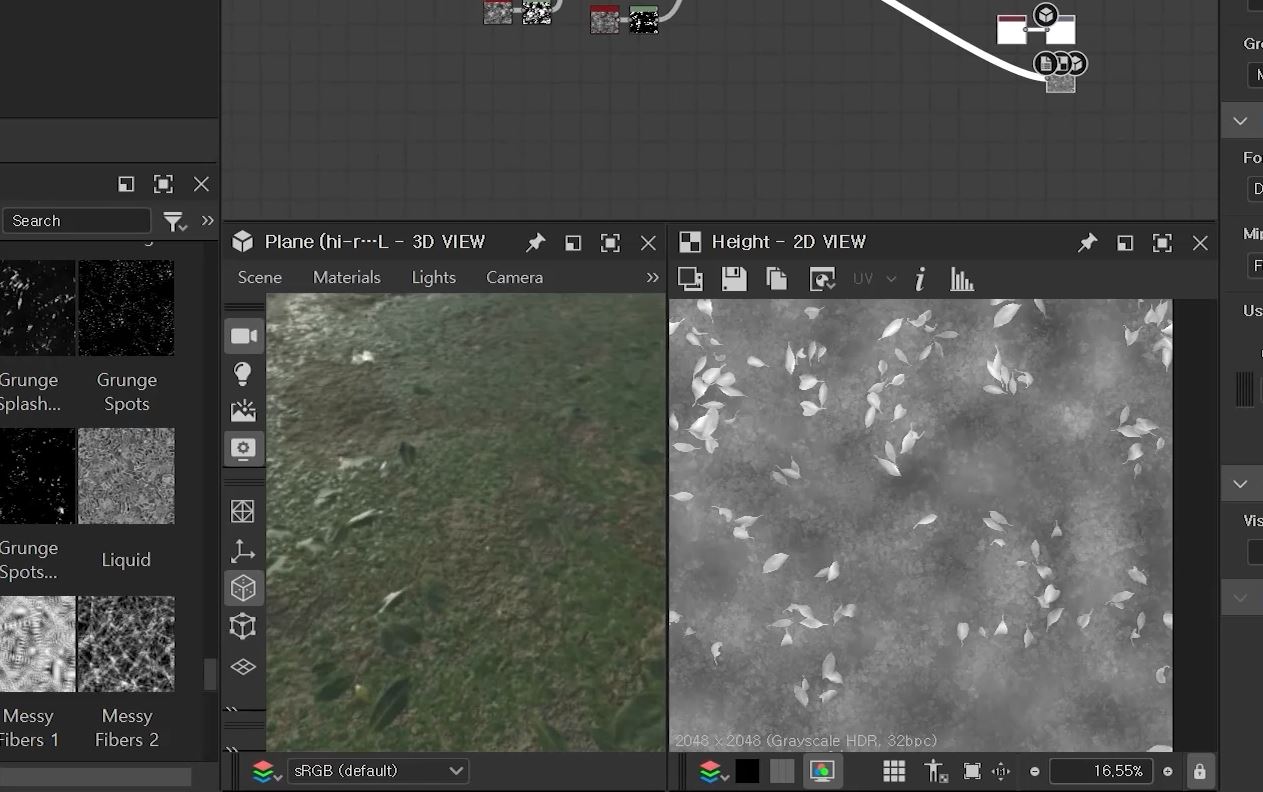Toggle tiling grid in 2D view bottom bar

click(x=894, y=771)
